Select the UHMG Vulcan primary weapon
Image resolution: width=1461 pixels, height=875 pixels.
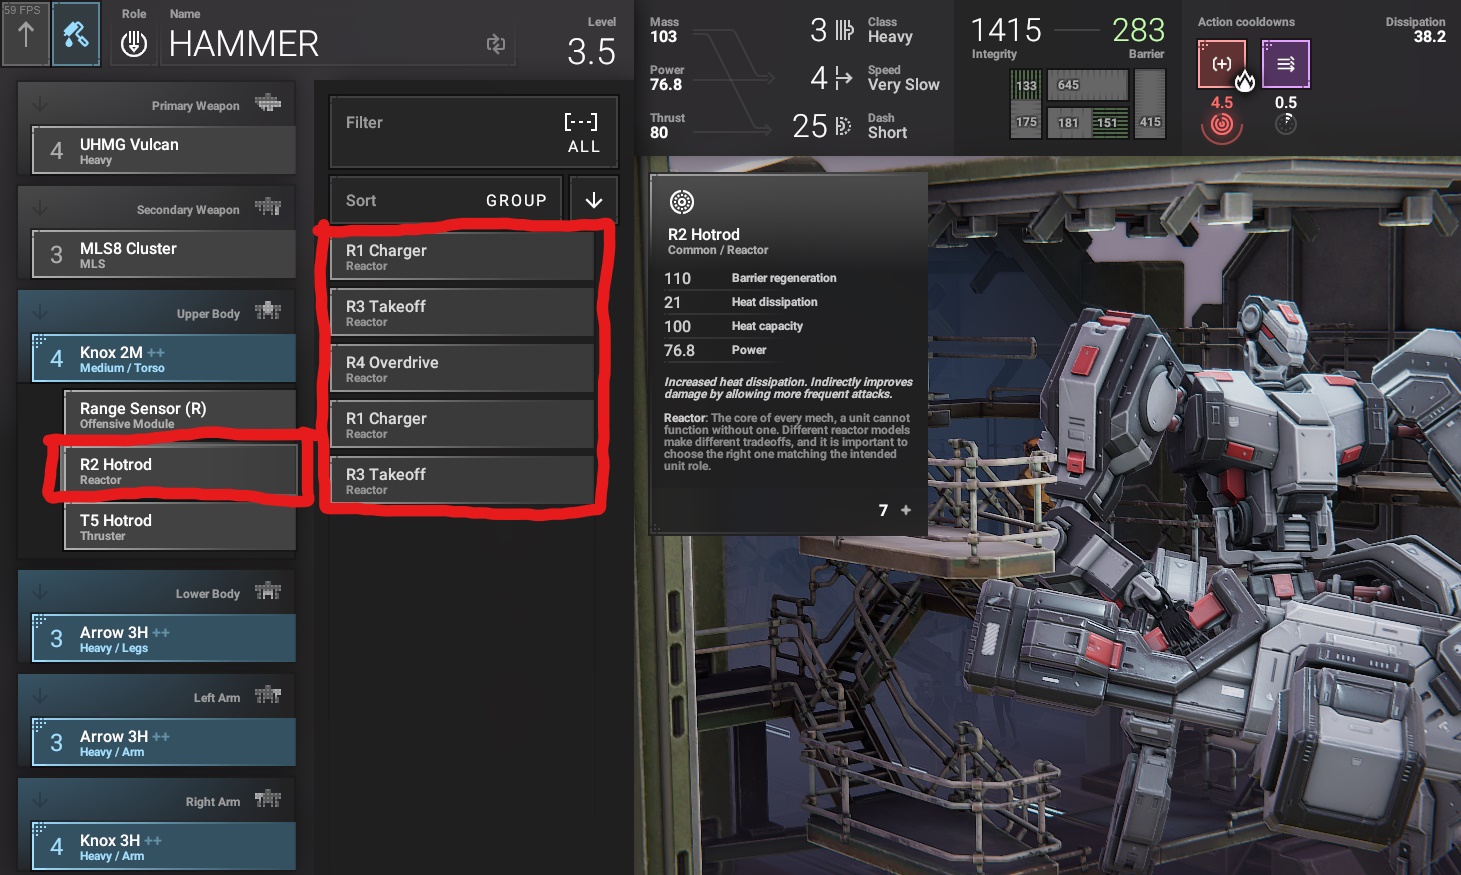[x=164, y=150]
